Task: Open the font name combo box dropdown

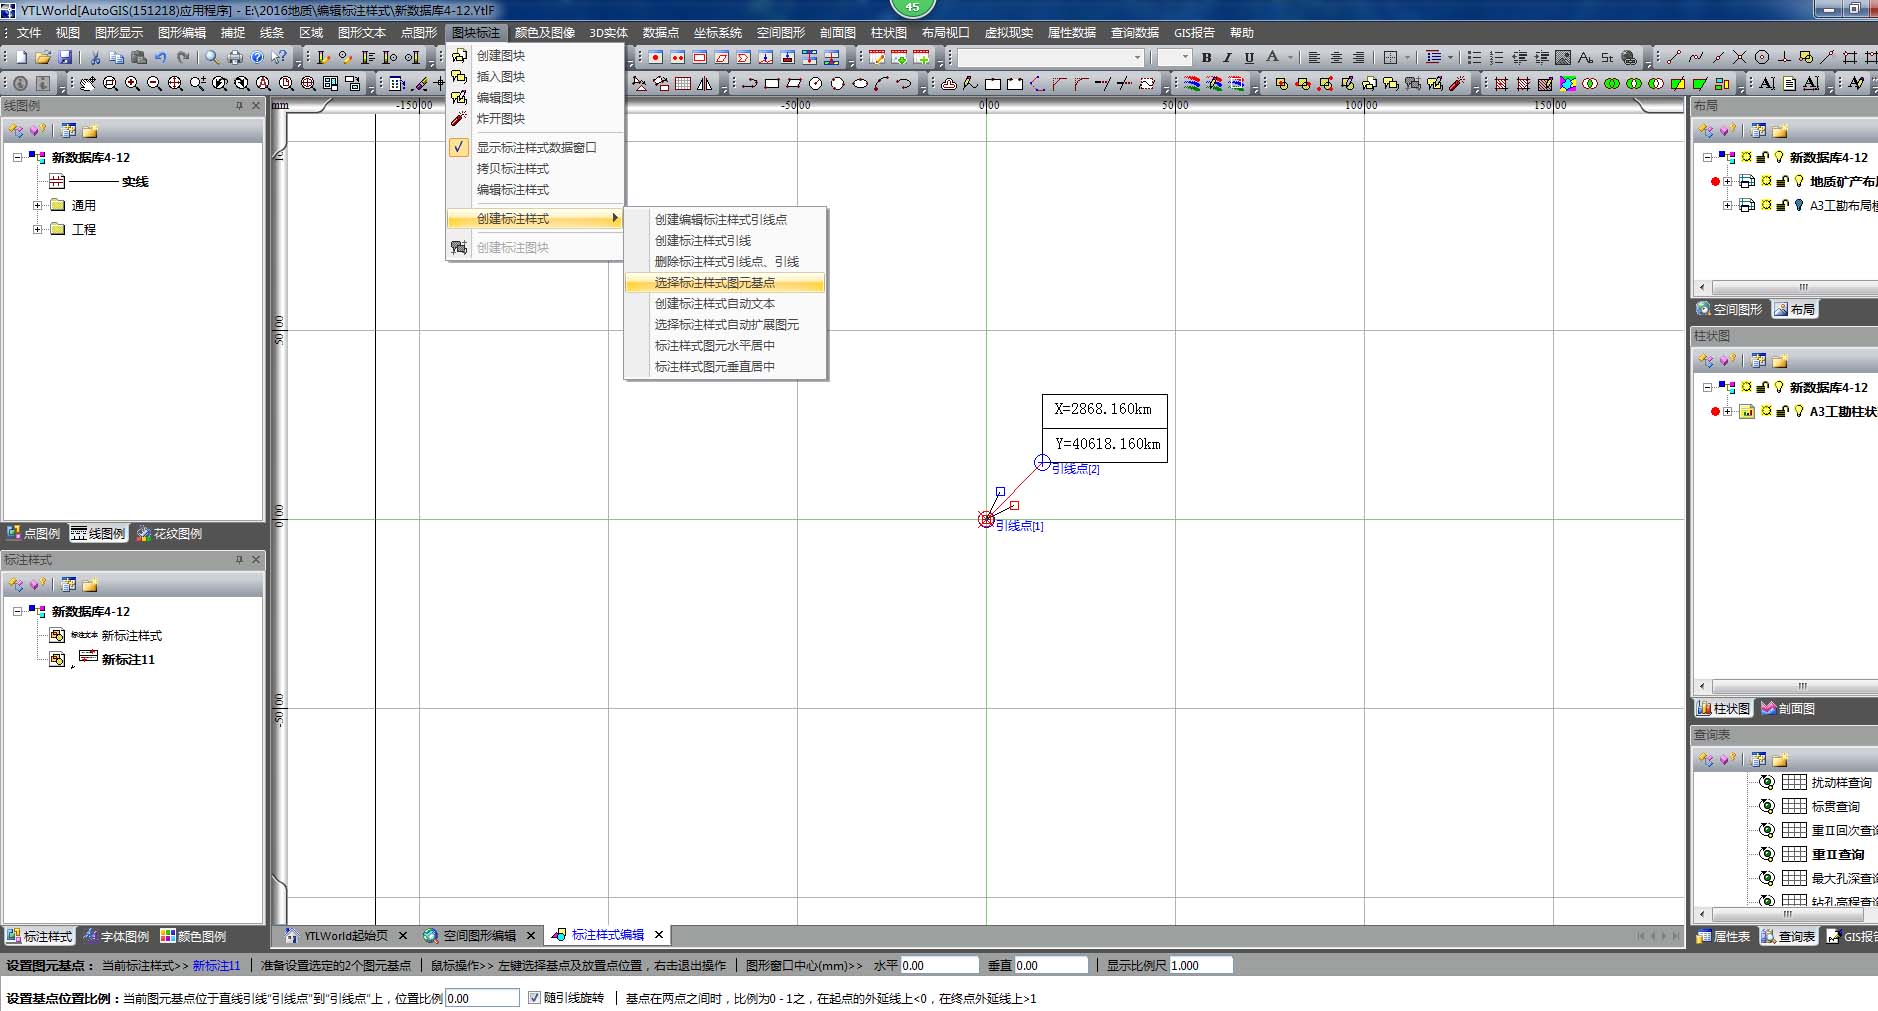Action: (1137, 58)
